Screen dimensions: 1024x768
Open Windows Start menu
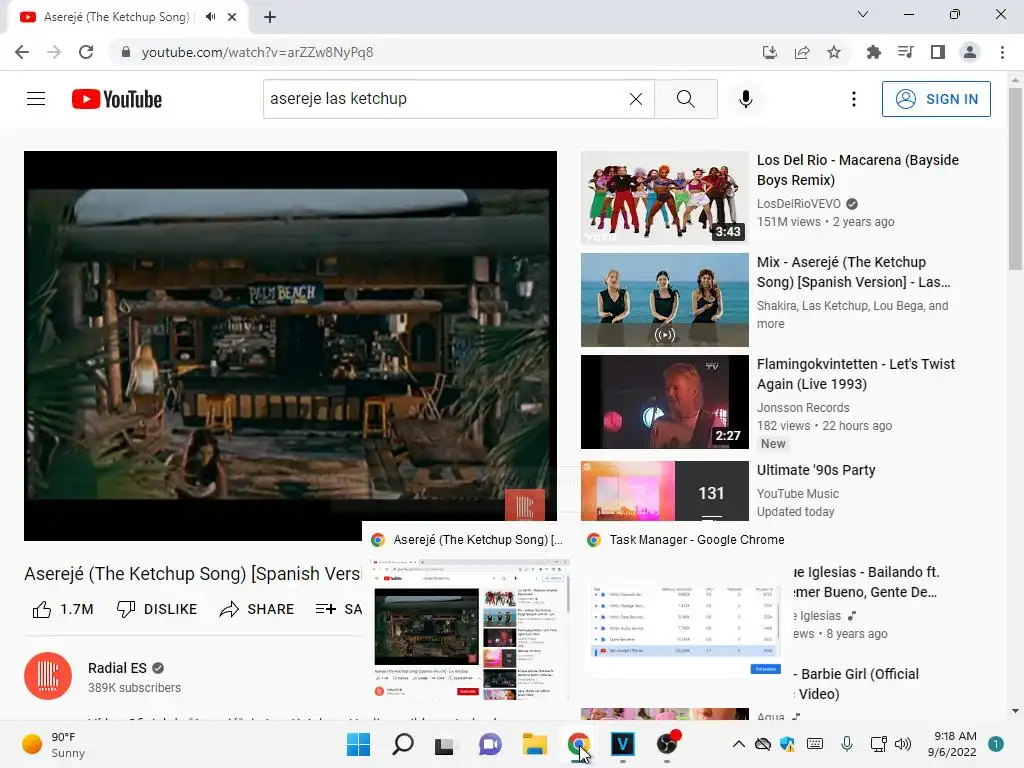coord(358,744)
